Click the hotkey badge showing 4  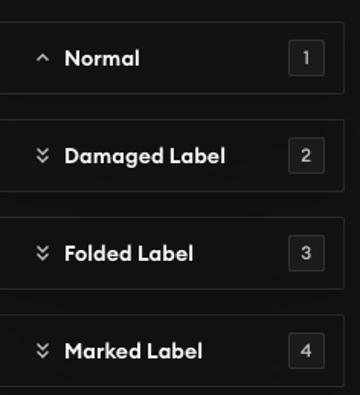[306, 351]
